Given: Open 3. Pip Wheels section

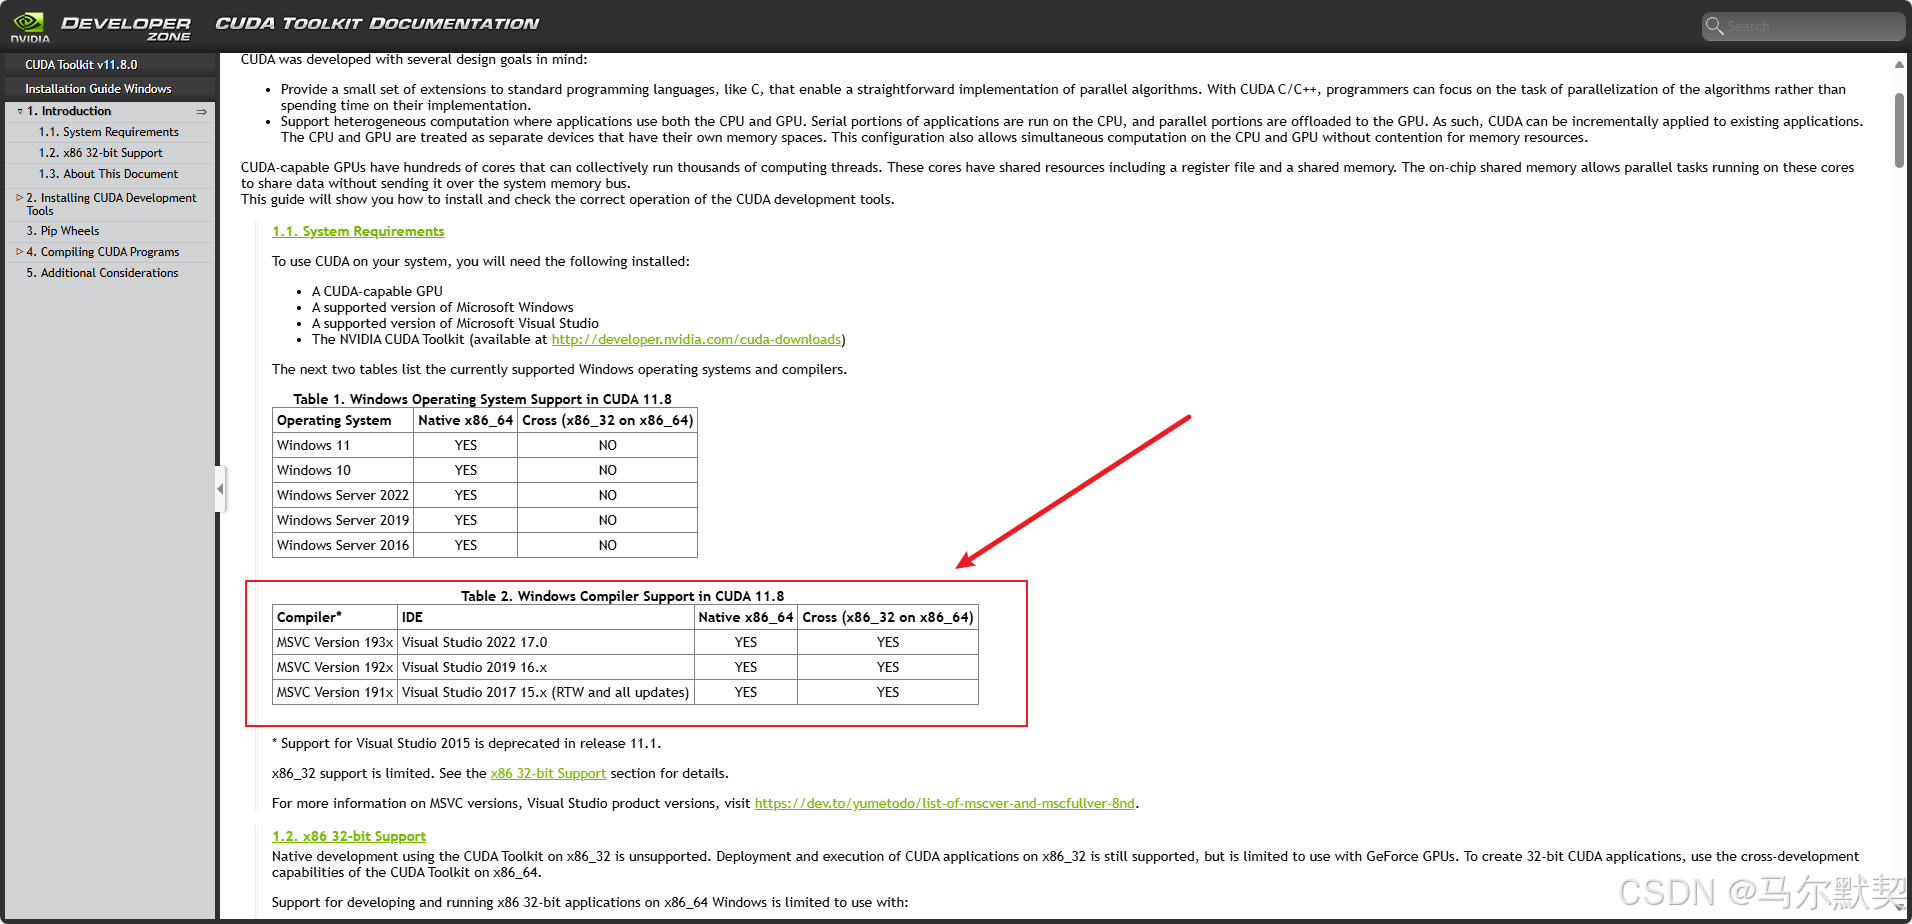Looking at the screenshot, I should 63,231.
